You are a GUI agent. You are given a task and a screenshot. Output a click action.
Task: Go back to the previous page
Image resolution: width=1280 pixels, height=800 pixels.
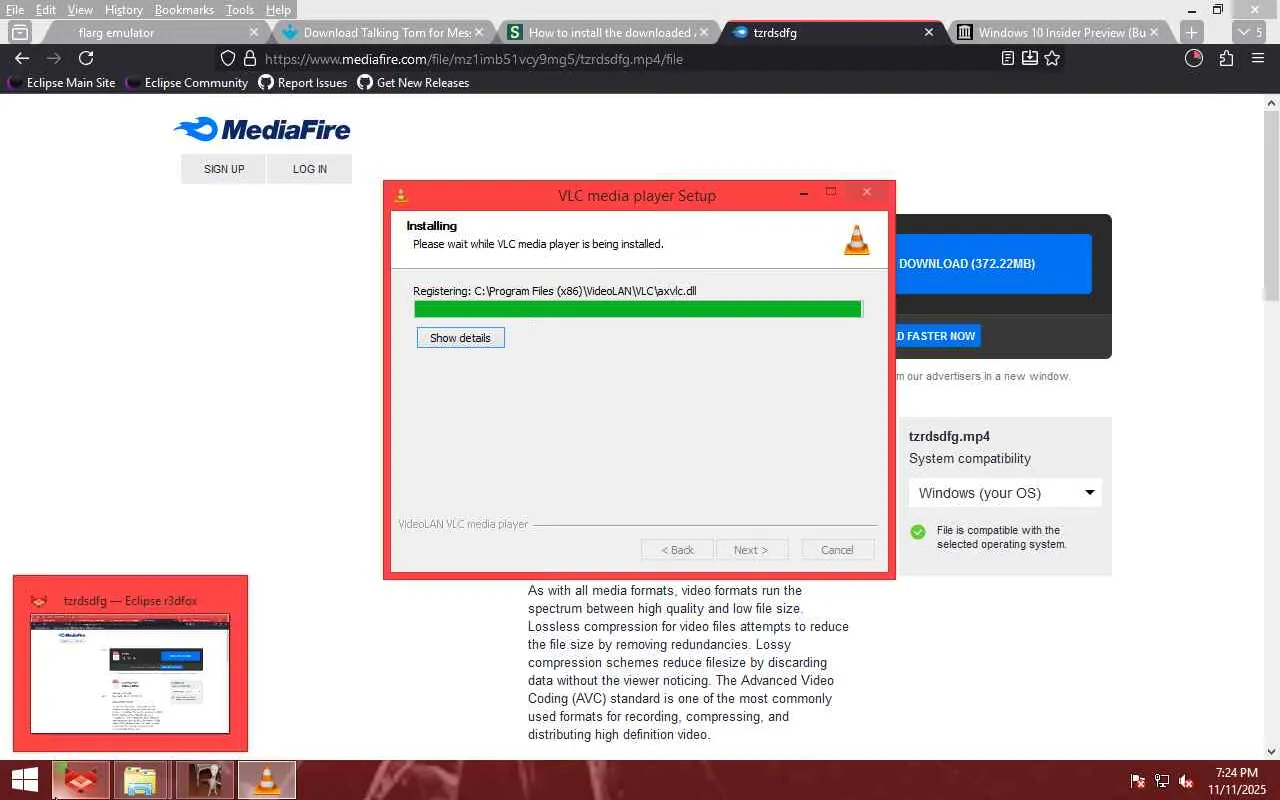[x=22, y=58]
